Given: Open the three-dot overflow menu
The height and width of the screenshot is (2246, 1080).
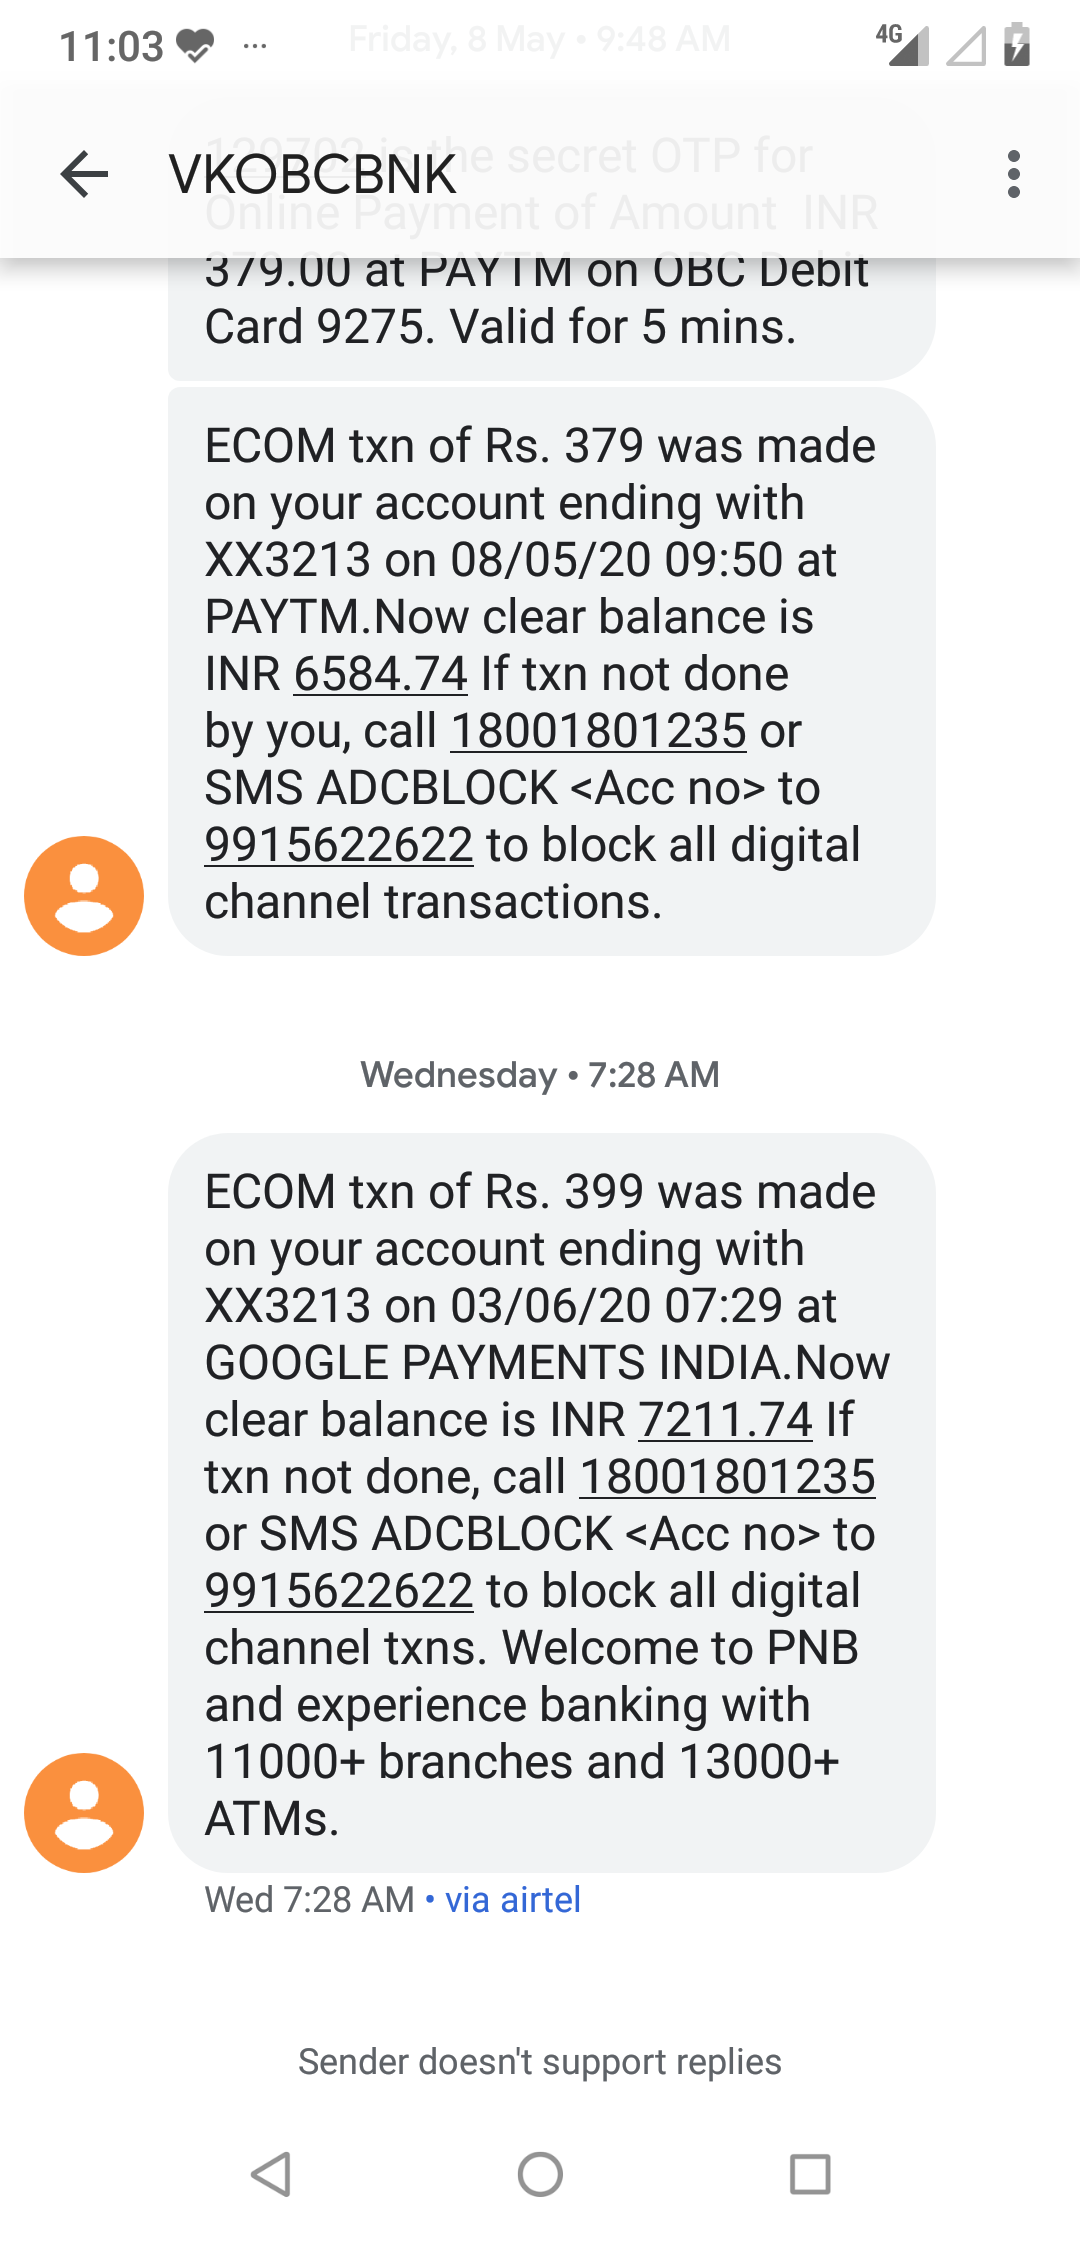Looking at the screenshot, I should coord(1014,175).
